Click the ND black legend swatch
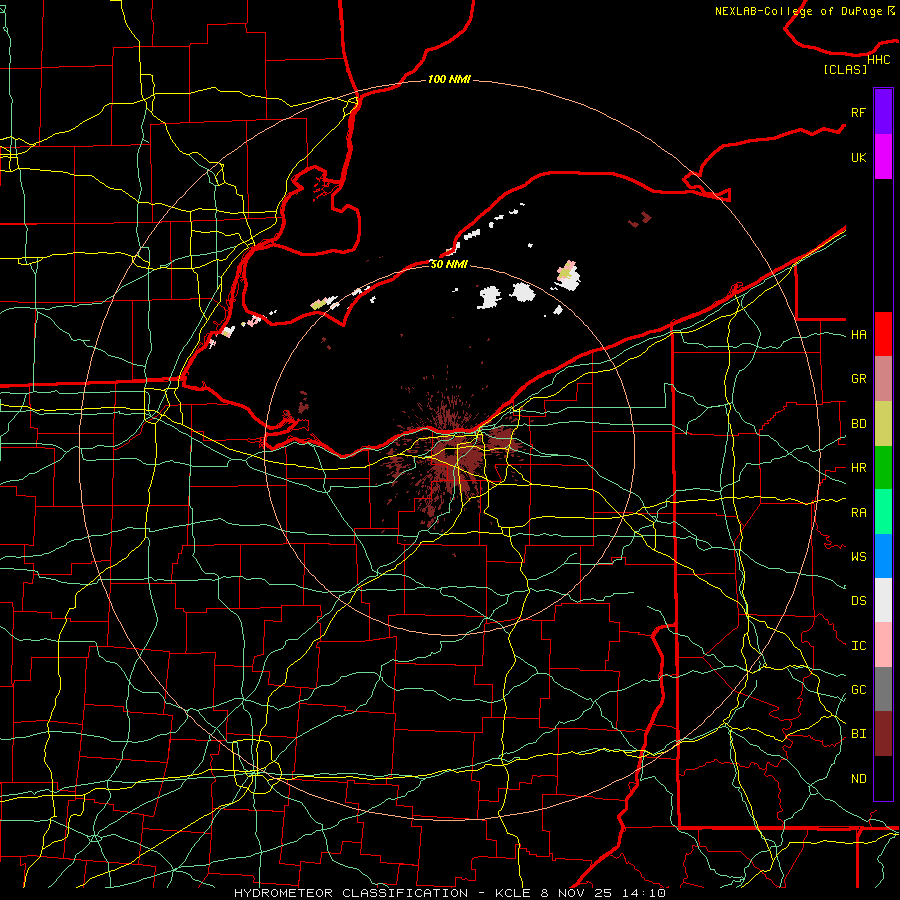The image size is (900, 900). coord(883,778)
